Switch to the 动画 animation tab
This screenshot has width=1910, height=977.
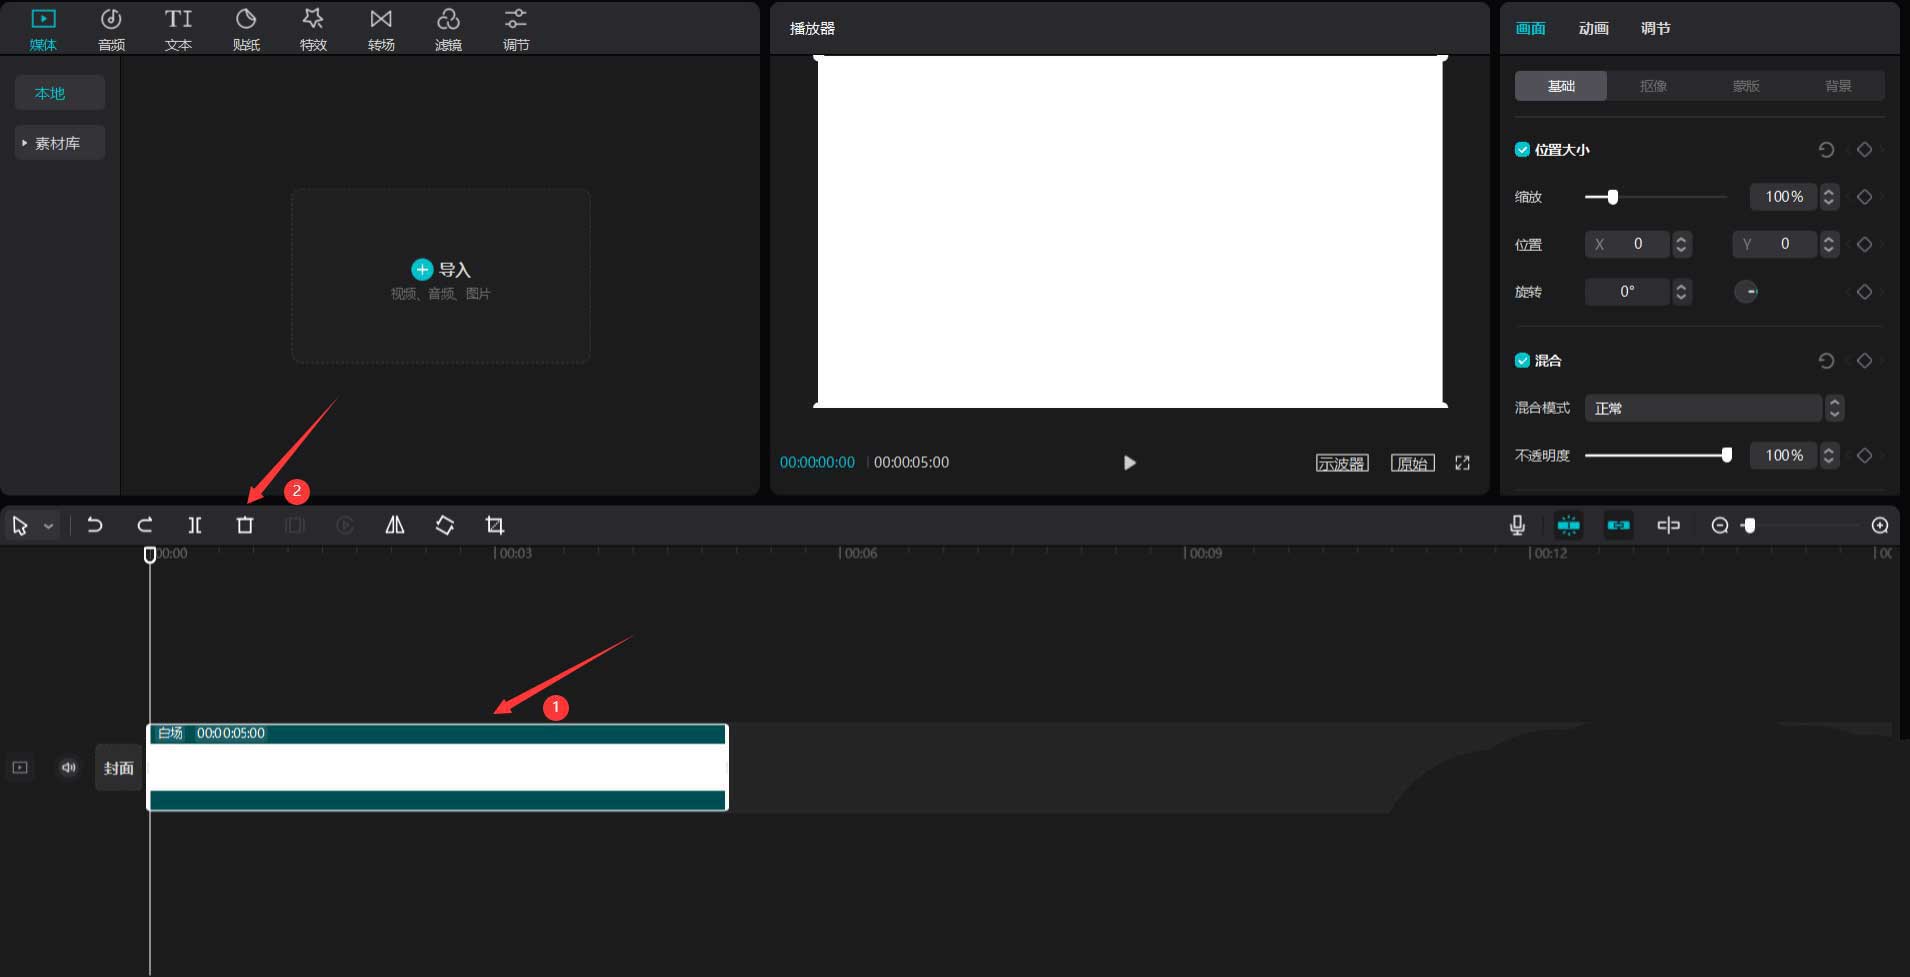tap(1594, 28)
